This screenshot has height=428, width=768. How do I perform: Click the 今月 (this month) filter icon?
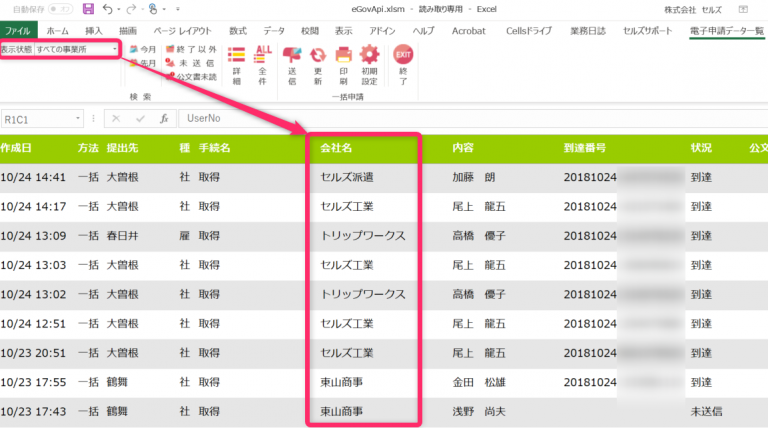pos(133,49)
